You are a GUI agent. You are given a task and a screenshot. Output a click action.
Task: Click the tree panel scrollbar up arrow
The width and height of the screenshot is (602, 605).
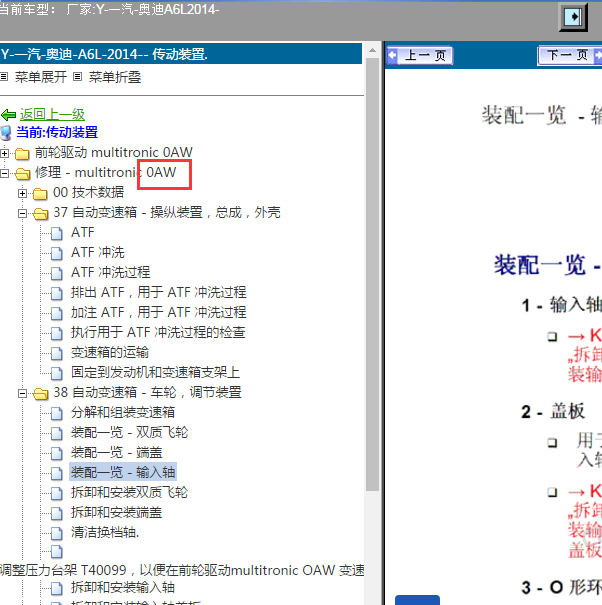point(372,50)
